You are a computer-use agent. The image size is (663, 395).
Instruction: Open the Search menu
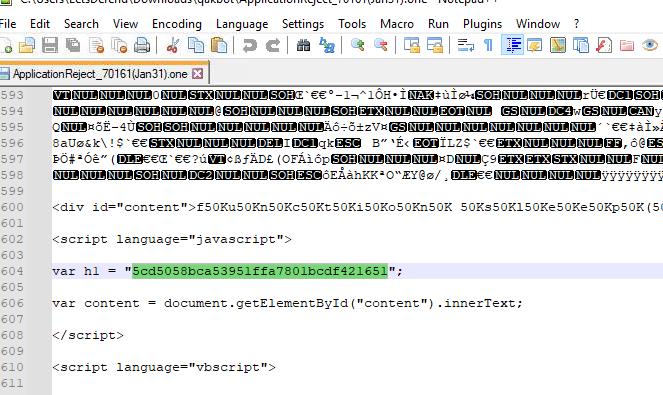point(81,24)
